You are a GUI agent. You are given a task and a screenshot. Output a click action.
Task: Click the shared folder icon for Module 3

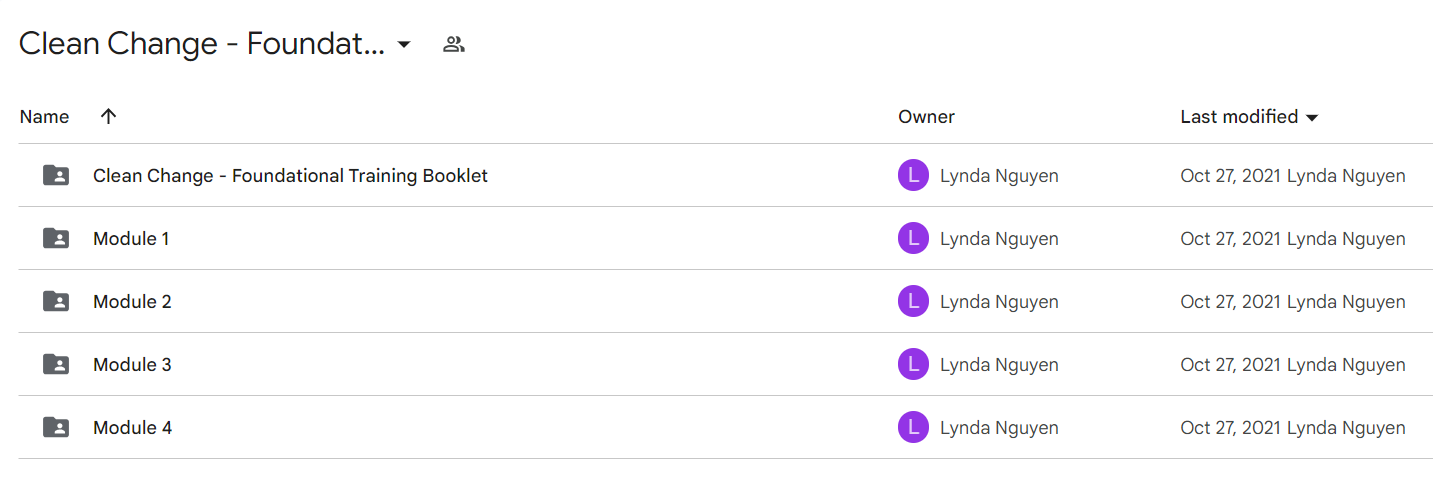click(x=56, y=365)
